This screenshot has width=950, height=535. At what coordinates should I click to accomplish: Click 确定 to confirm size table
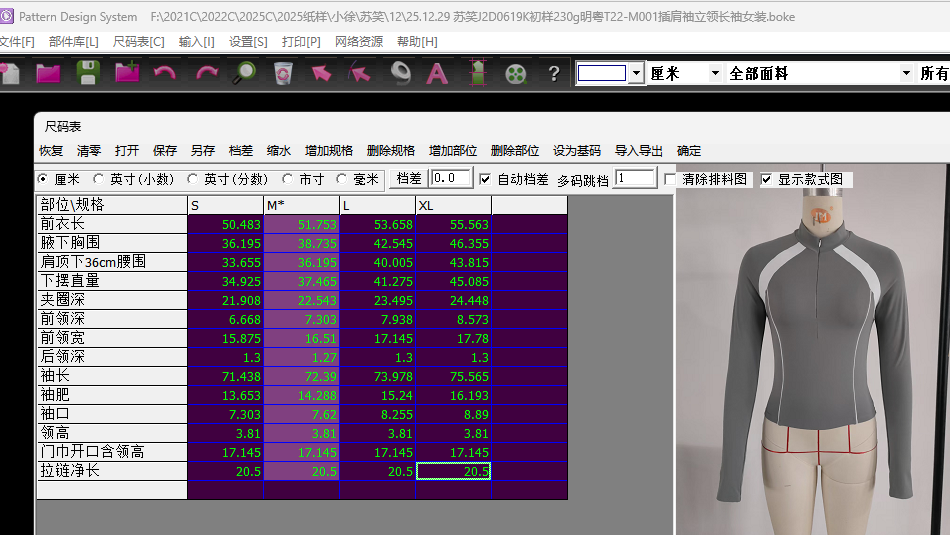click(x=689, y=151)
